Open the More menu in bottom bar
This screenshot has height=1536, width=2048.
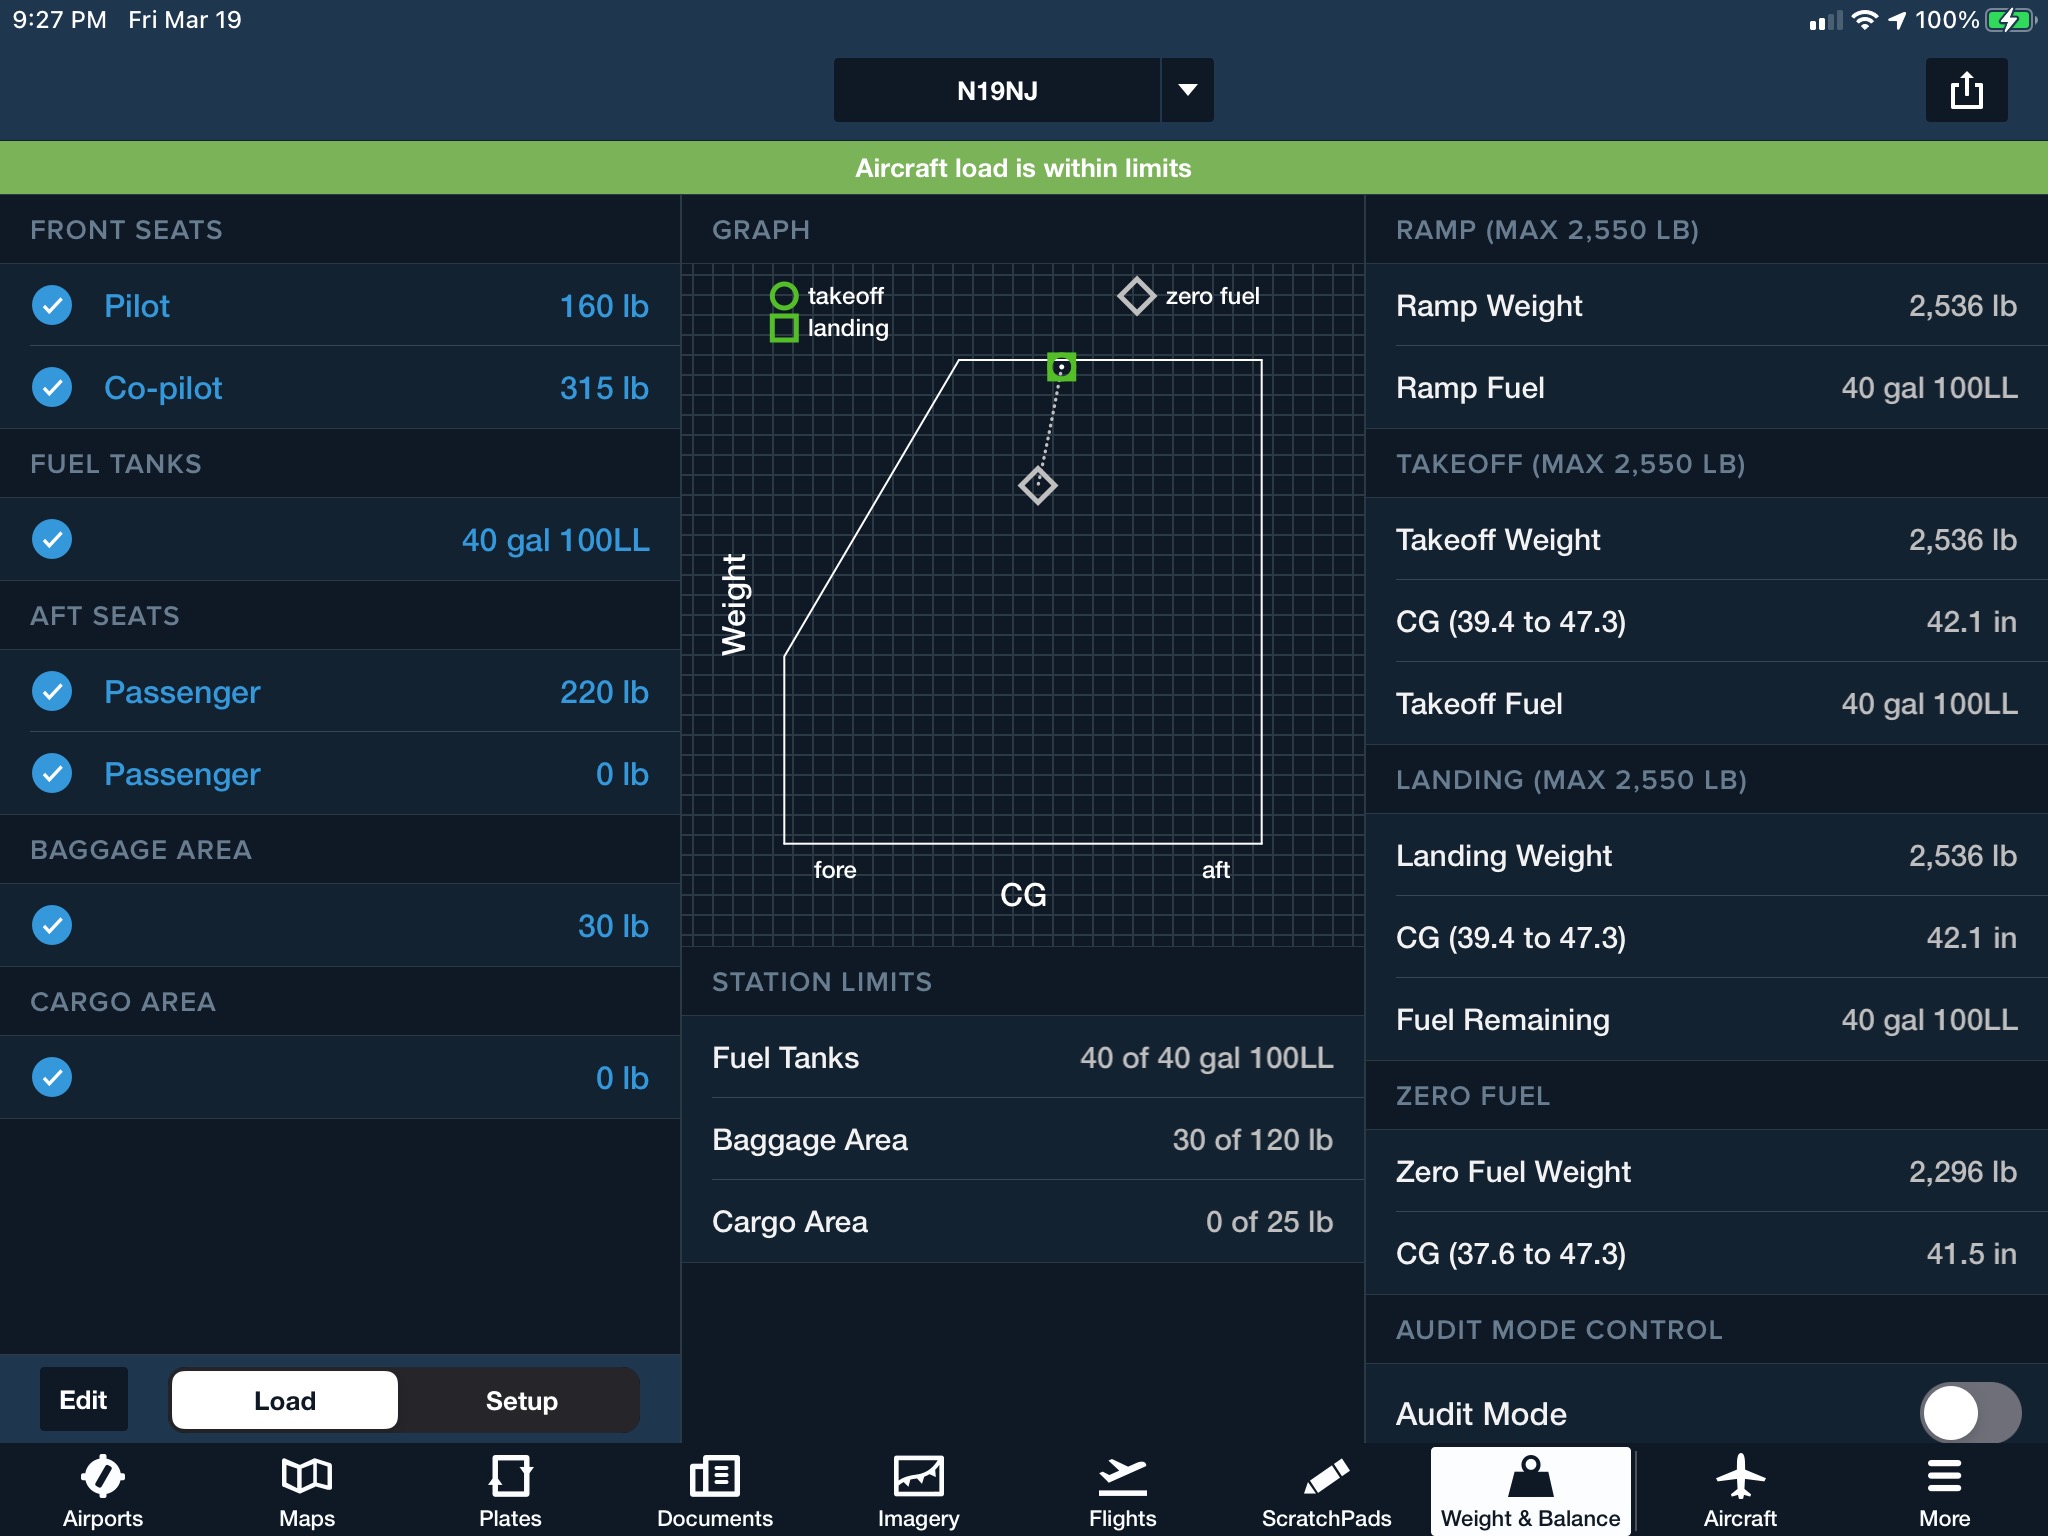(1944, 1476)
